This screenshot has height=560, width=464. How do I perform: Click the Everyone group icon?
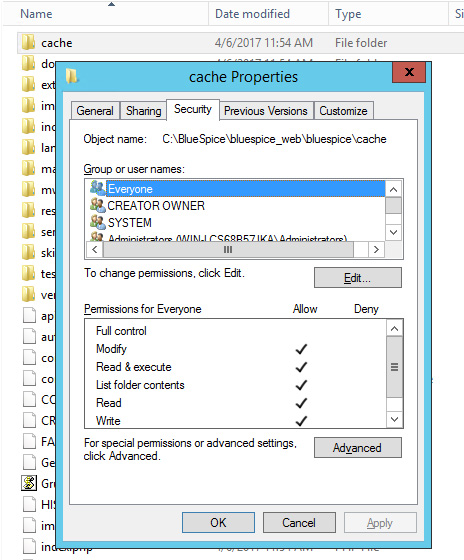[x=97, y=188]
